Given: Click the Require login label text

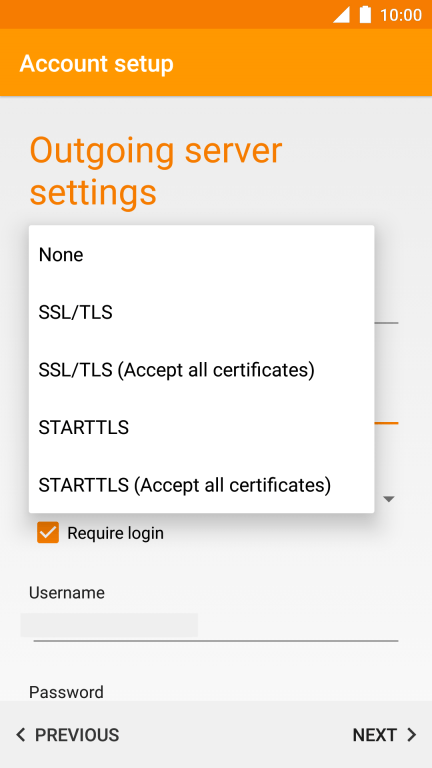Looking at the screenshot, I should pyautogui.click(x=116, y=533).
